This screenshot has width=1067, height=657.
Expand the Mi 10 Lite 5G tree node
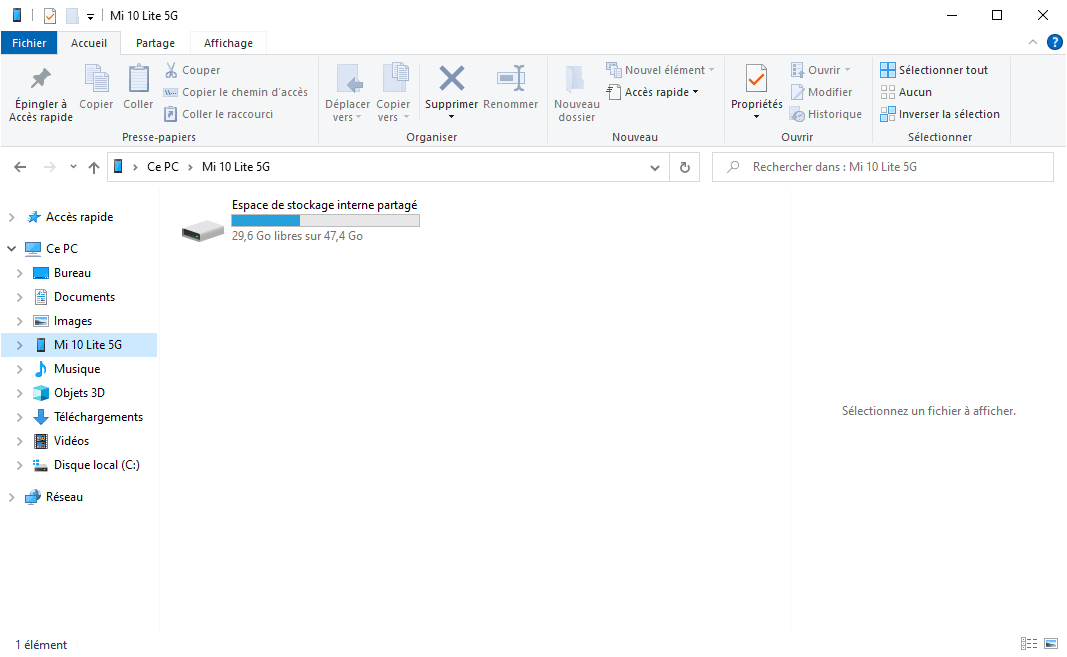(19, 345)
